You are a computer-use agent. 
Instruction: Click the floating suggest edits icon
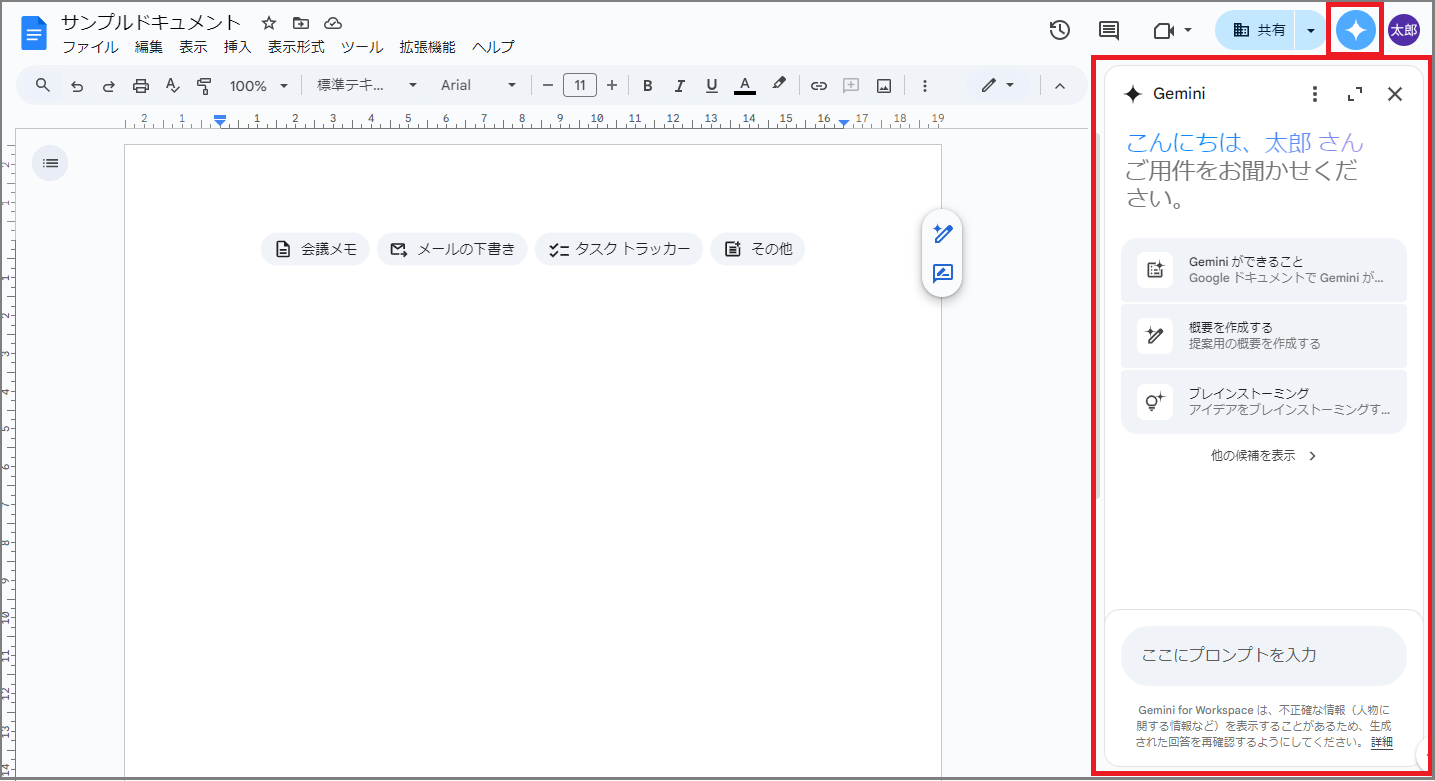(942, 274)
